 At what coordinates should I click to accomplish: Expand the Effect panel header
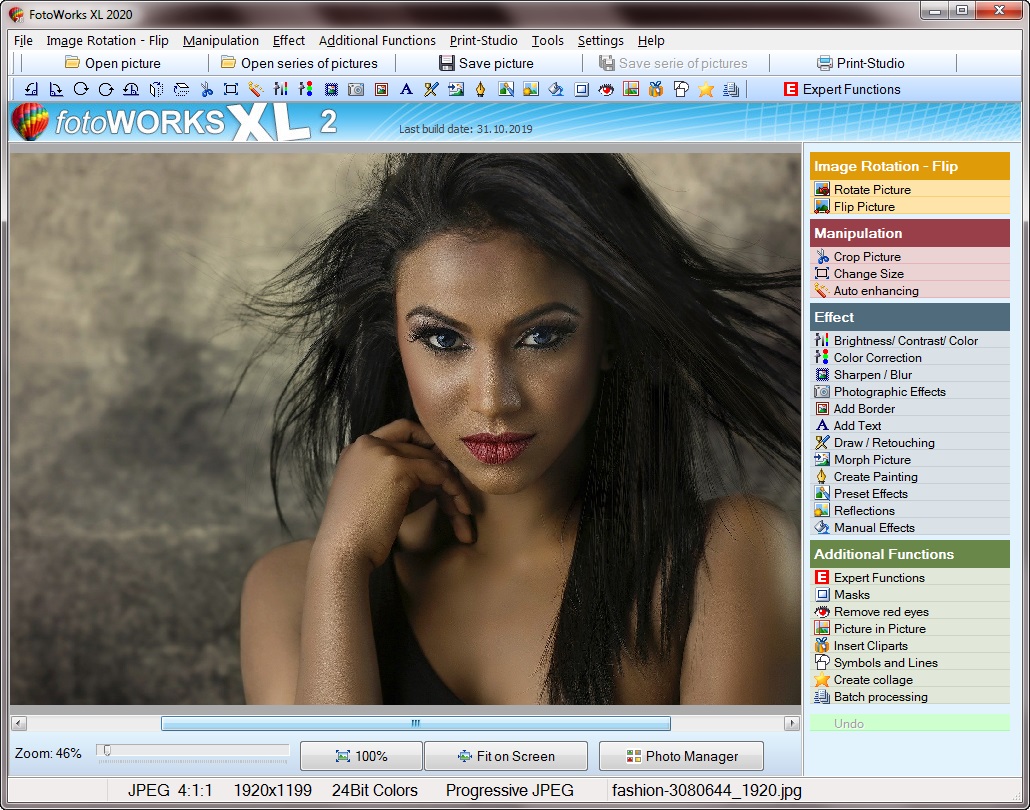(x=910, y=316)
